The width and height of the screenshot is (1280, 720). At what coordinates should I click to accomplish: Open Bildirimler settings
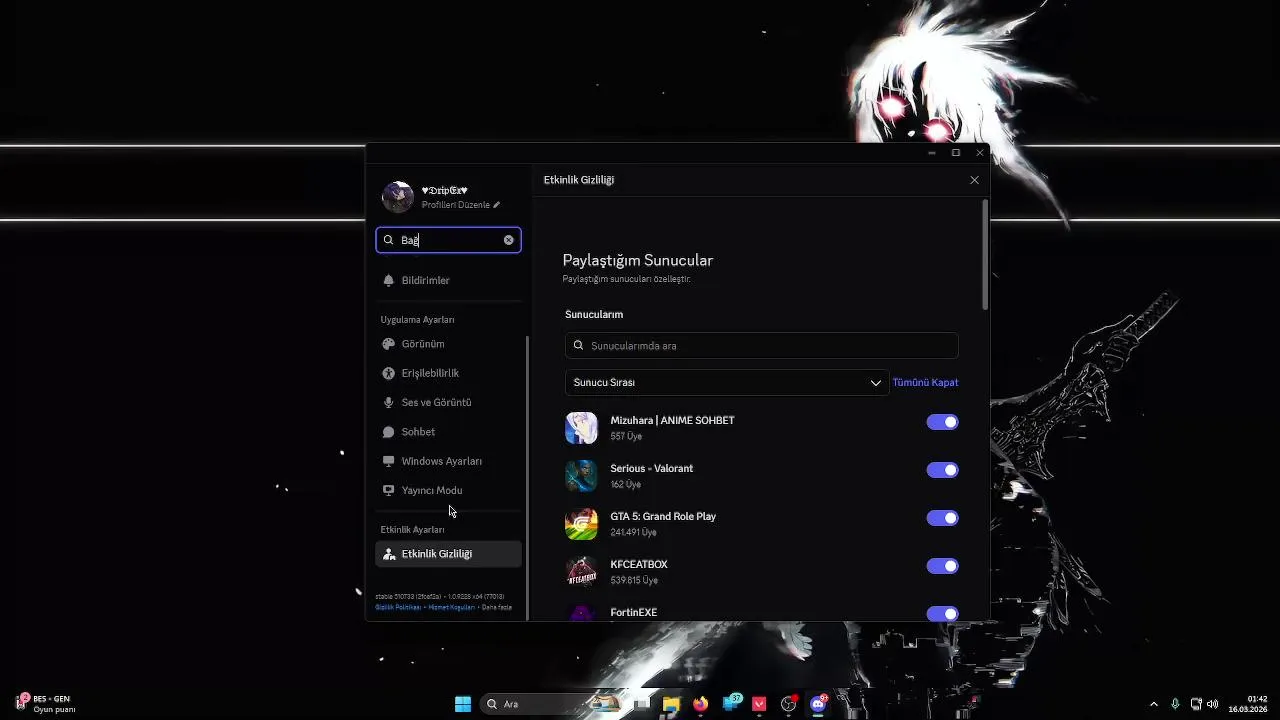pos(448,280)
